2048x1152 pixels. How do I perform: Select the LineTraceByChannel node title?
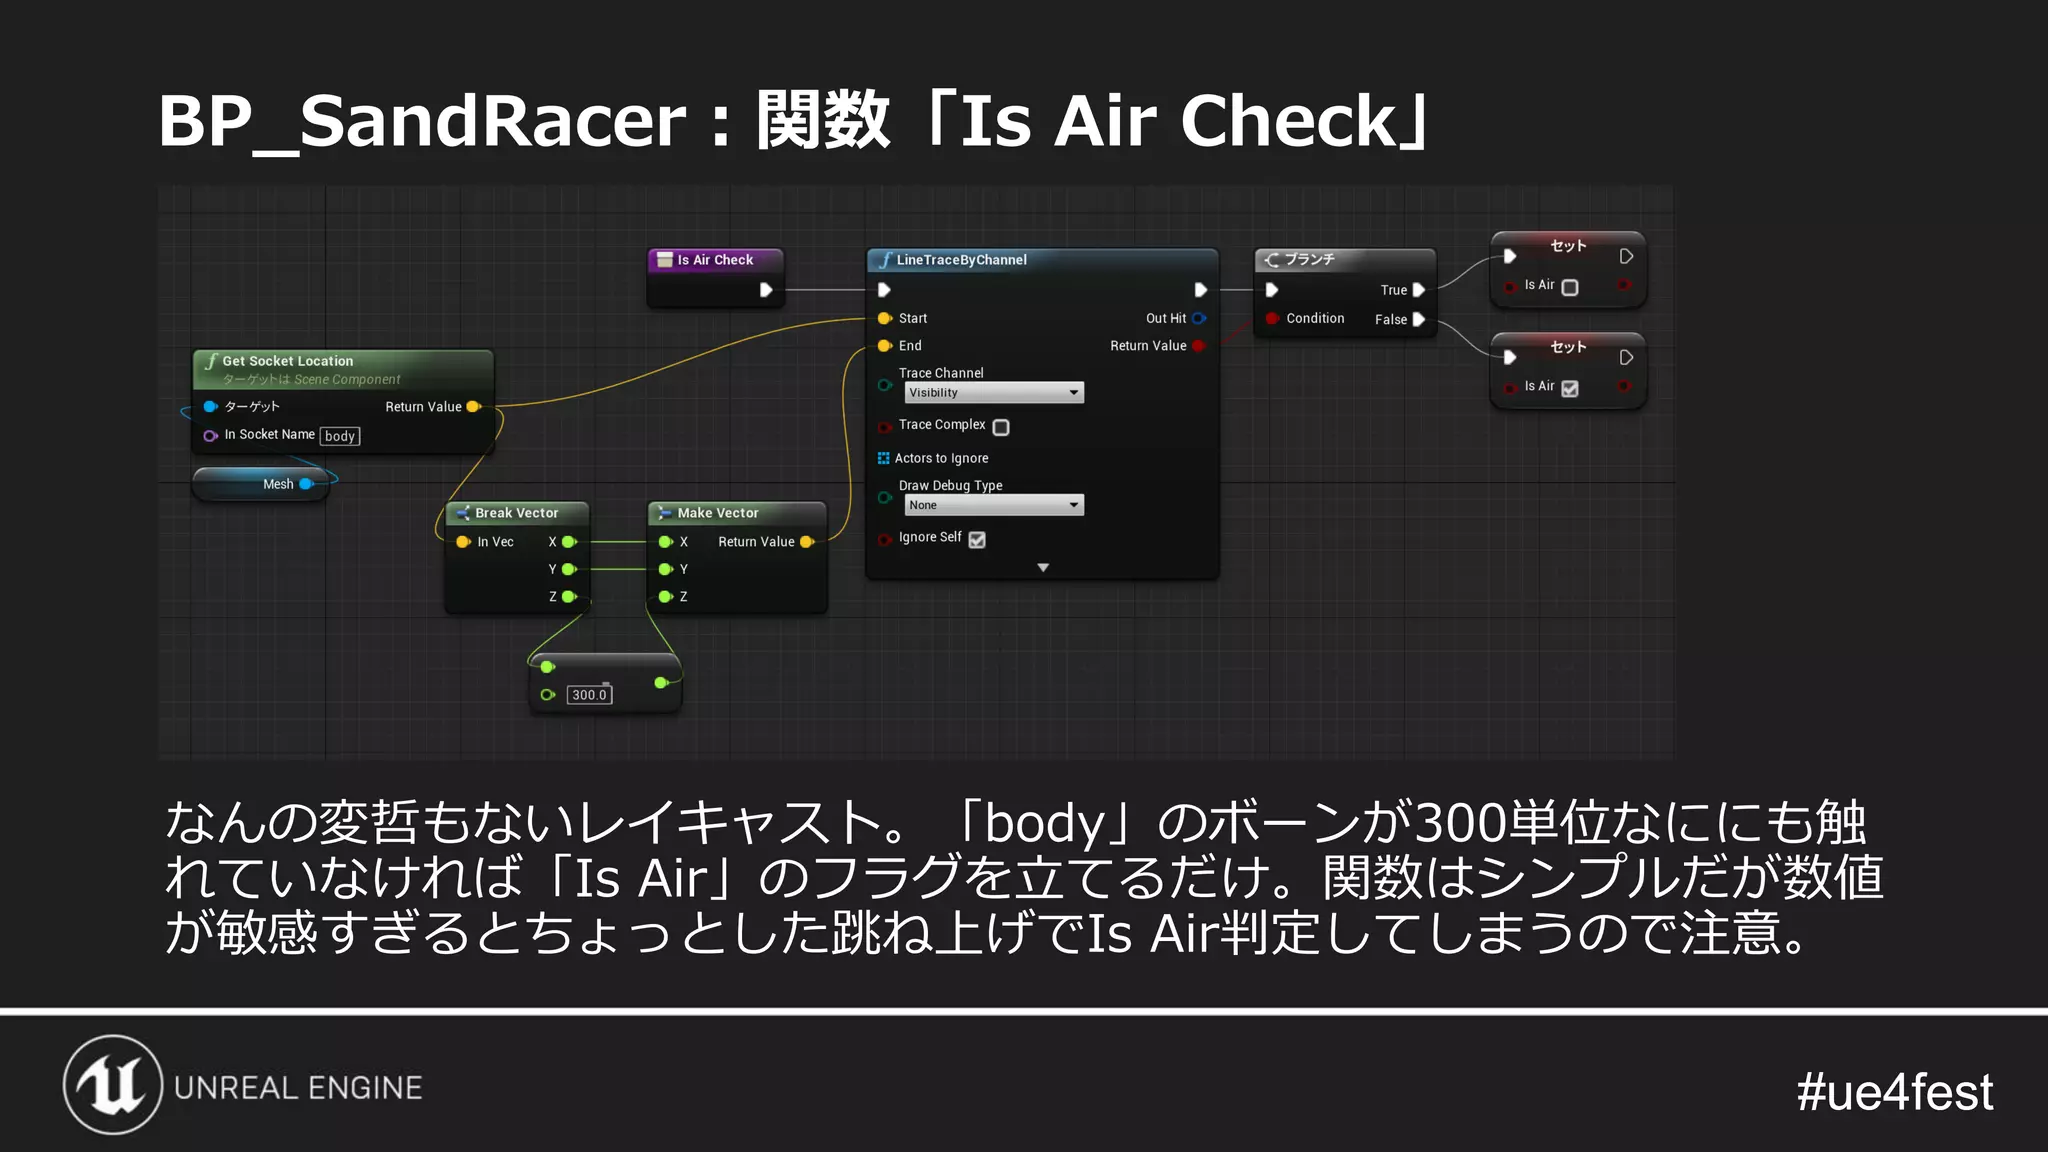[x=961, y=260]
